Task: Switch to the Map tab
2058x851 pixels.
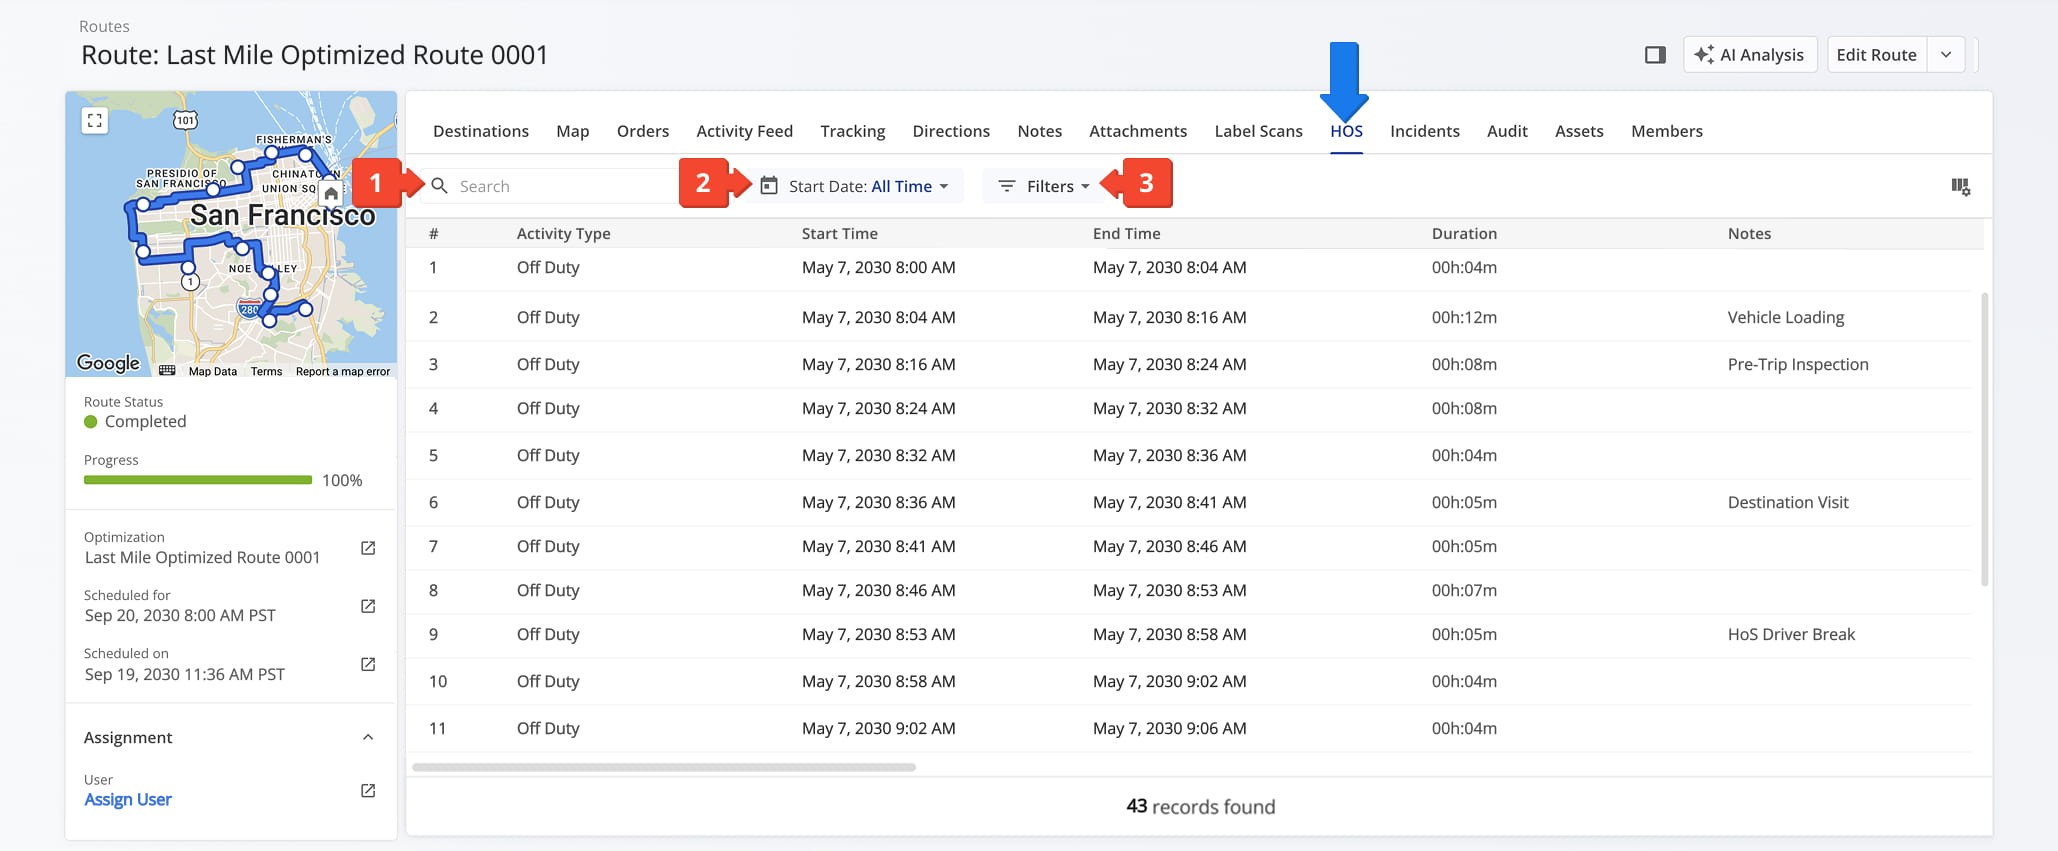Action: click(x=573, y=131)
